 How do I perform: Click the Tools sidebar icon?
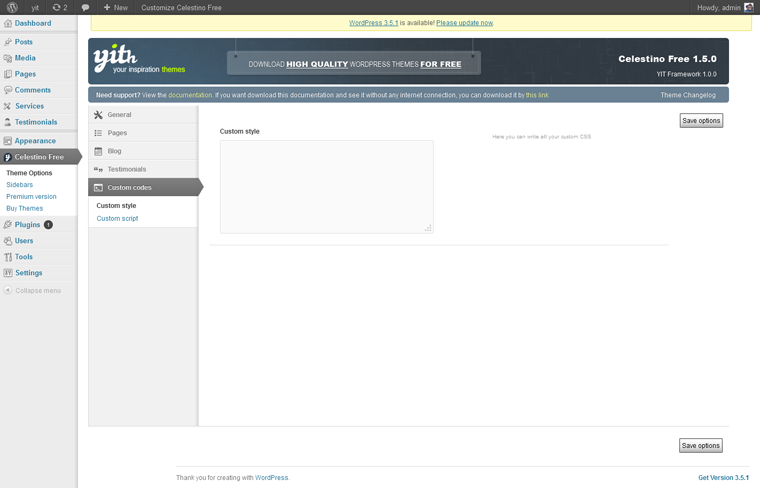pos(8,257)
